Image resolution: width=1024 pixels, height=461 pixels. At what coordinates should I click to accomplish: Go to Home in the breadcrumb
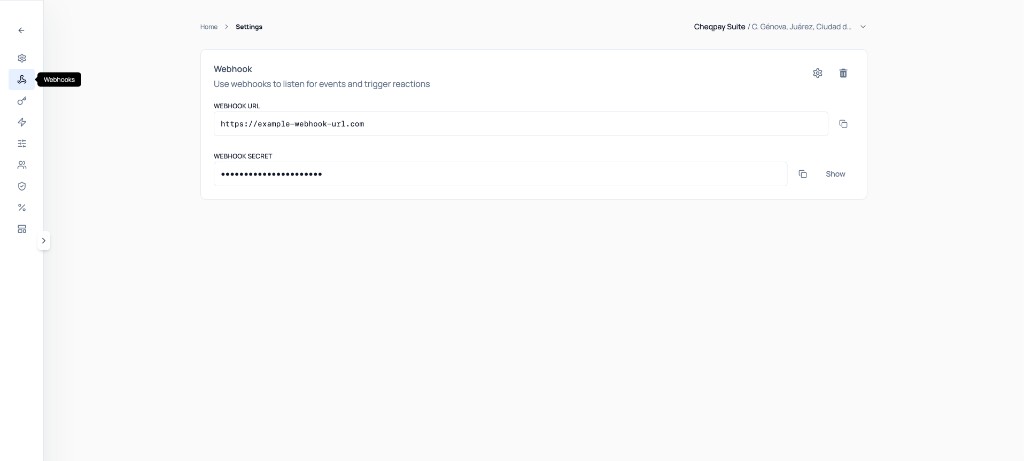pyautogui.click(x=209, y=27)
